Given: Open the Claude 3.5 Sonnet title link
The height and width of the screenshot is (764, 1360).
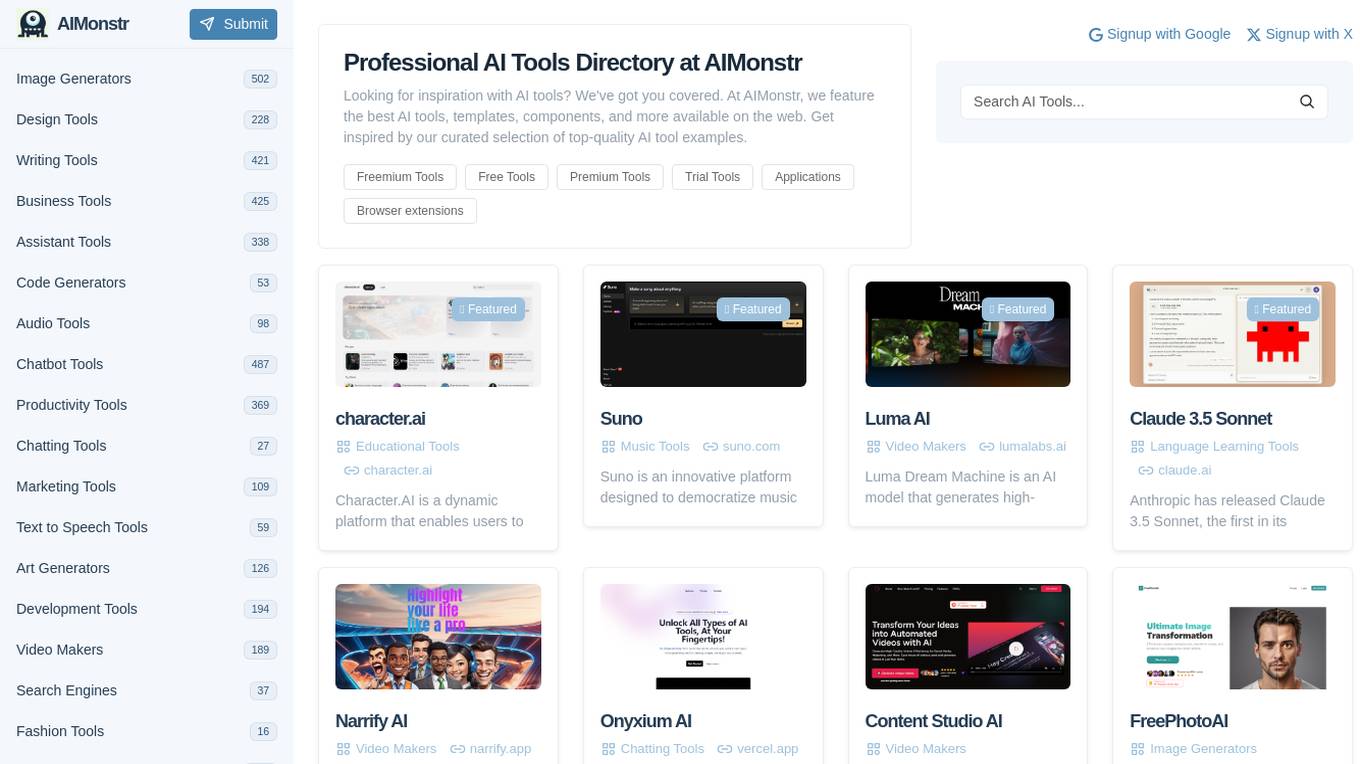Looking at the screenshot, I should click(x=1200, y=419).
